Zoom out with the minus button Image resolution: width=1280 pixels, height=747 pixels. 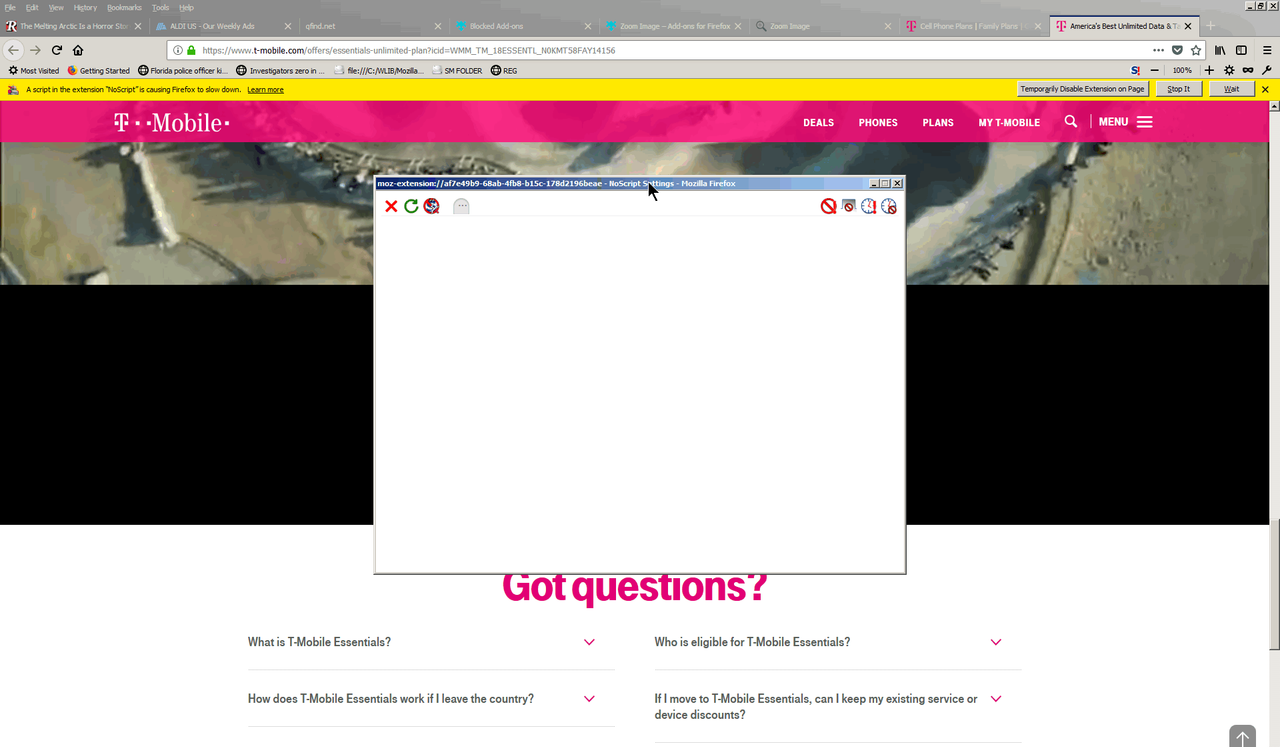1155,71
